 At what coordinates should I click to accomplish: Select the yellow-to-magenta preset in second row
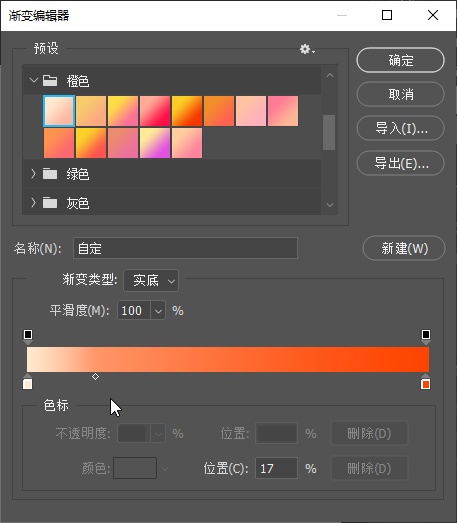pos(155,143)
